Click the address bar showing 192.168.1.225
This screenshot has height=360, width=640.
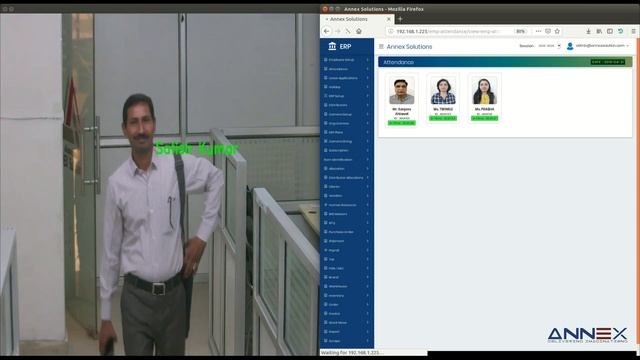tap(449, 31)
